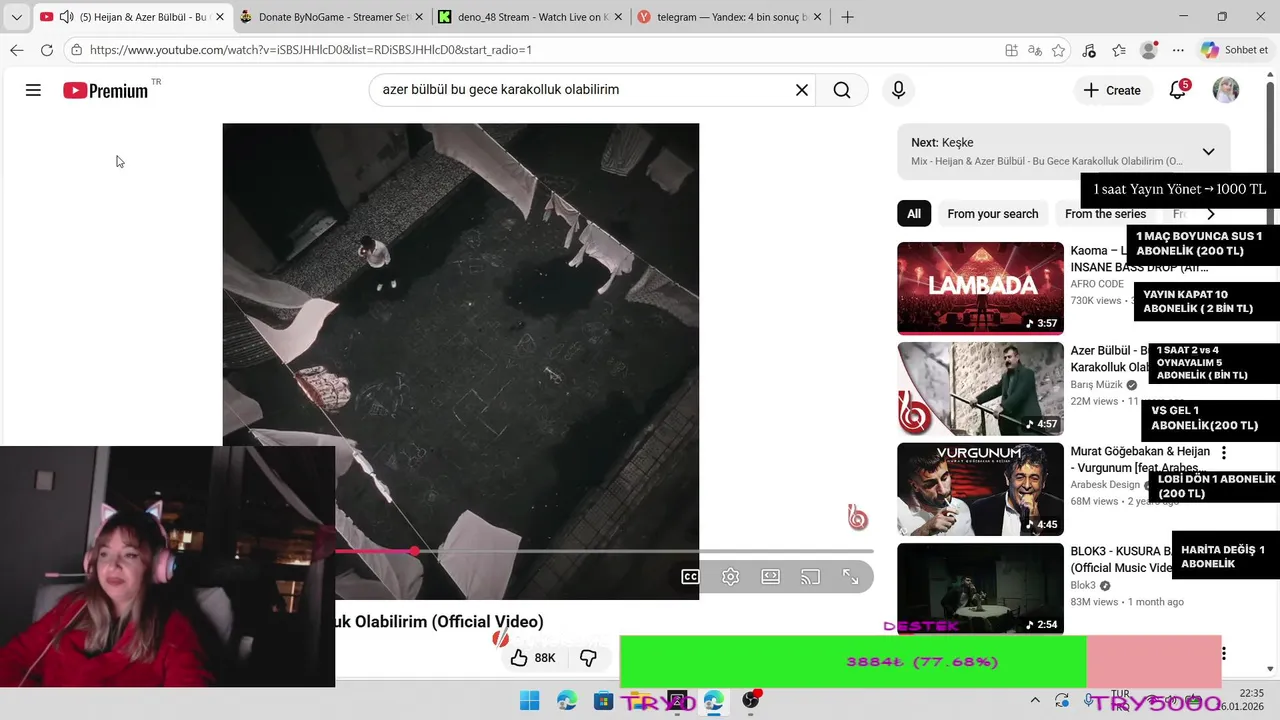Like the video showing 88K
Screen dimensions: 1280x720
(x=533, y=658)
